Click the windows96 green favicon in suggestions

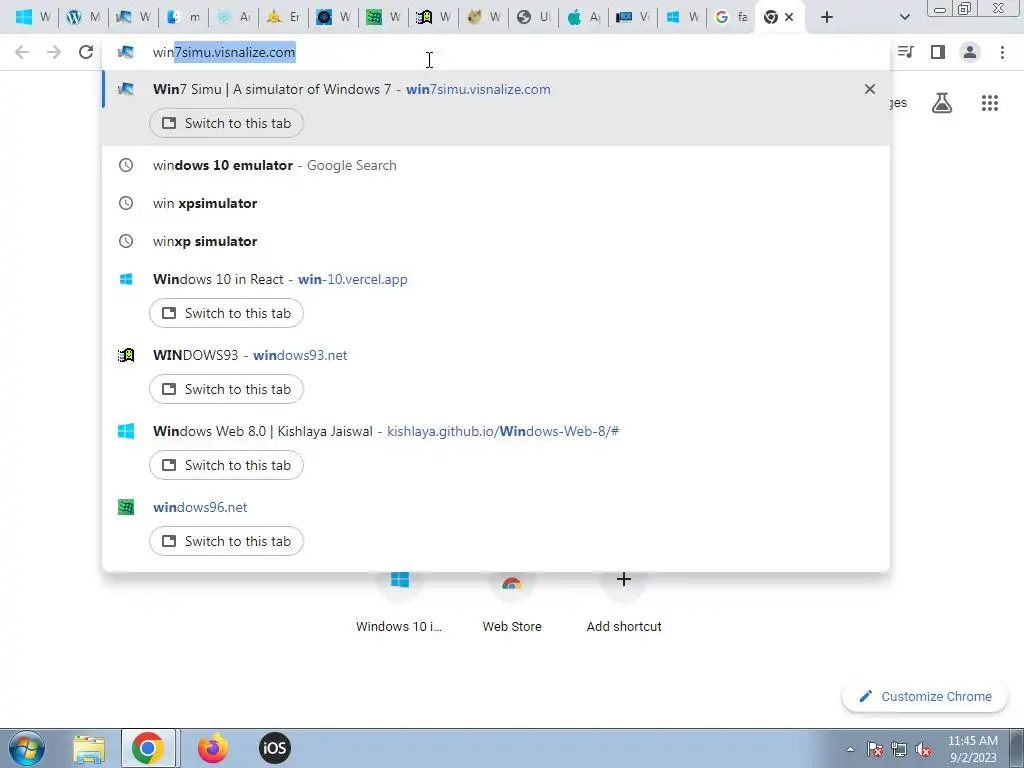pos(125,507)
